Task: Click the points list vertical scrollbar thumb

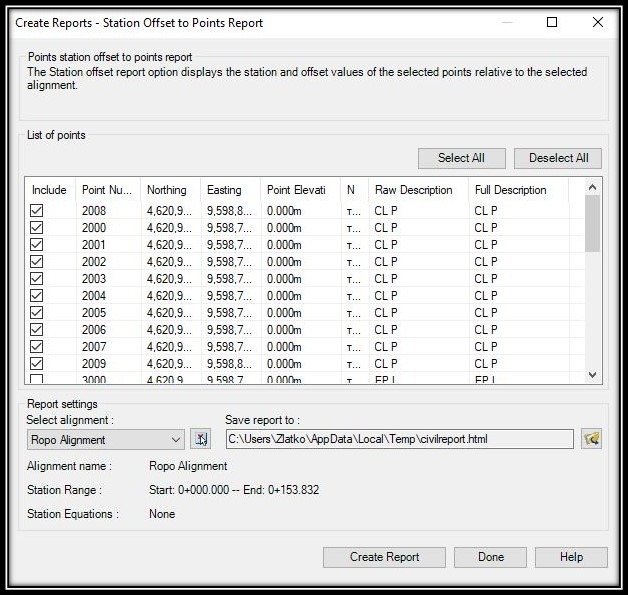Action: [592, 223]
